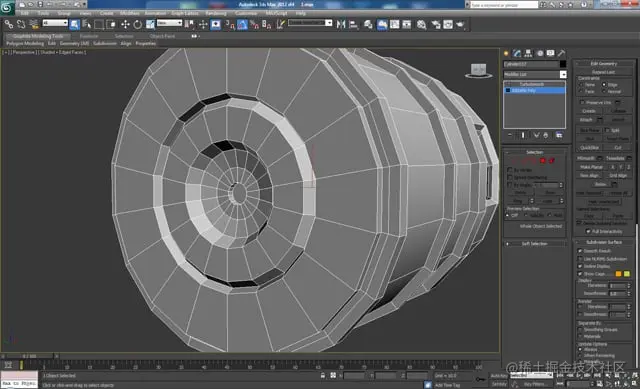The height and width of the screenshot is (389, 640).
Task: Click Remove Modifier trash icon under stack
Action: tap(546, 135)
